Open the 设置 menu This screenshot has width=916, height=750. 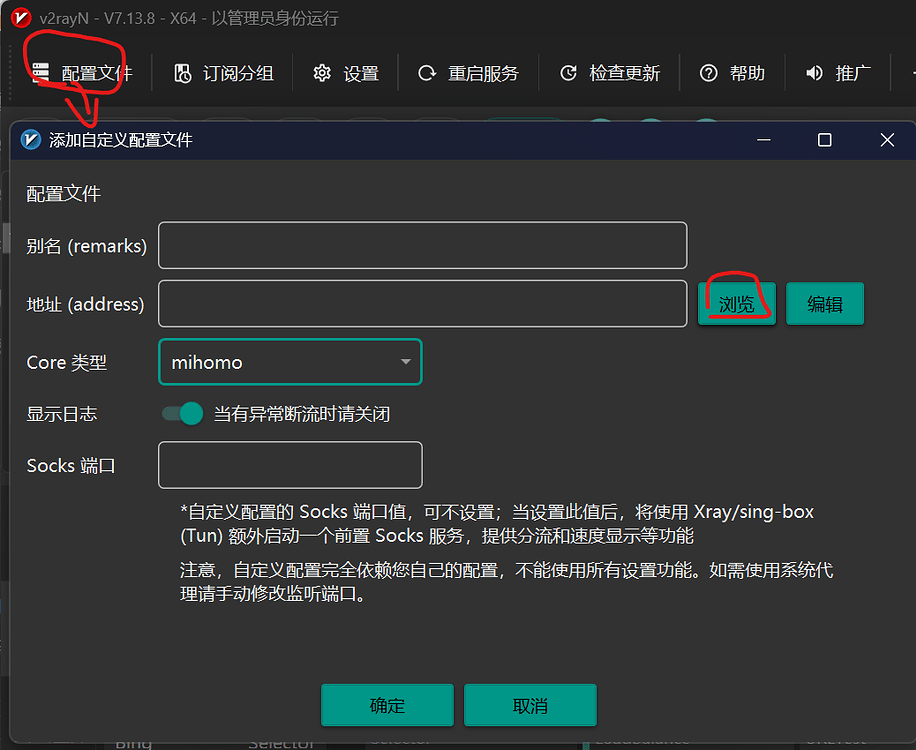tap(346, 73)
